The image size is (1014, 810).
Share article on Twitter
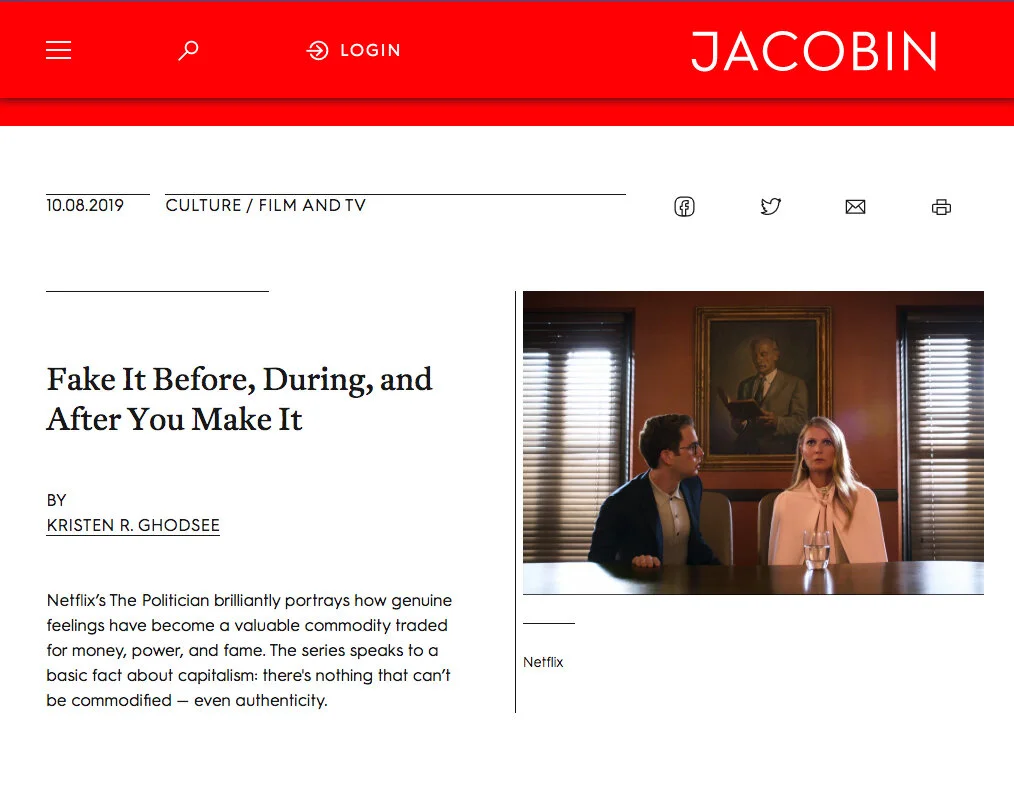[x=770, y=207]
